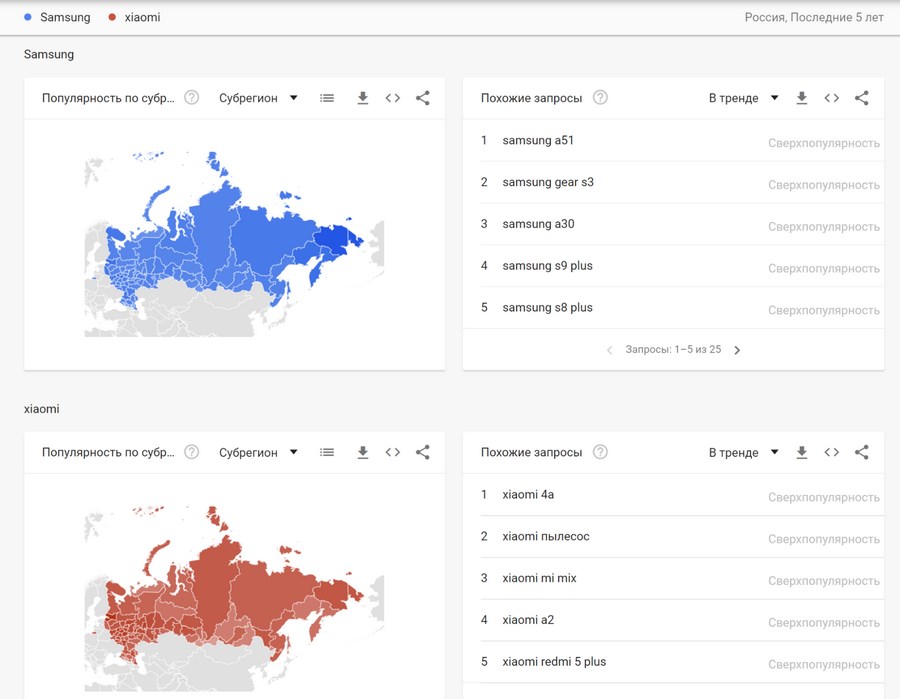This screenshot has width=900, height=699.
Task: Go to previous page of Samsung queries
Action: pos(610,350)
